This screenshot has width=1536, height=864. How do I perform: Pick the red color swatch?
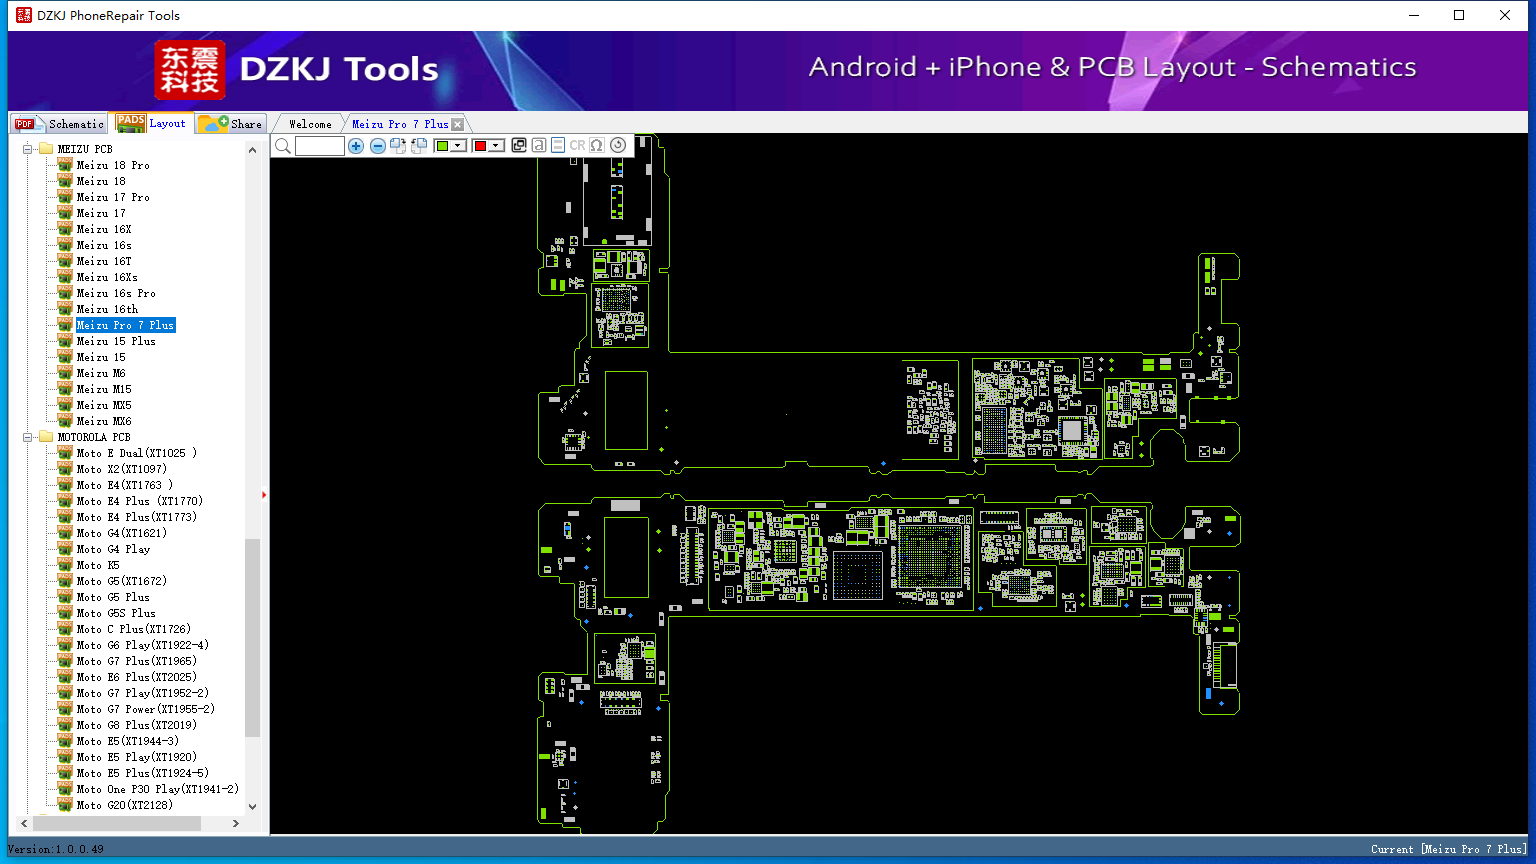tap(480, 146)
